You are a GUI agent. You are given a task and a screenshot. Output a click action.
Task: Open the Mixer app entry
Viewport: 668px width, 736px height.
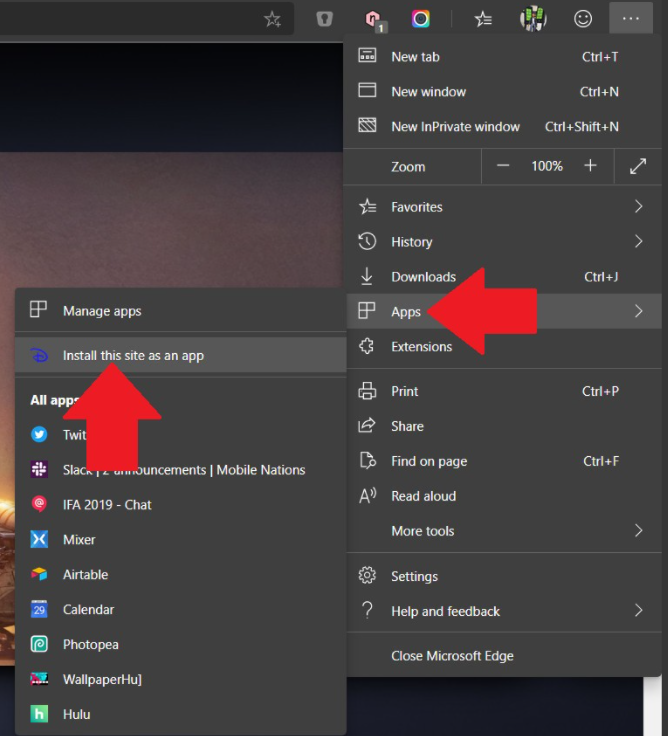[181, 539]
